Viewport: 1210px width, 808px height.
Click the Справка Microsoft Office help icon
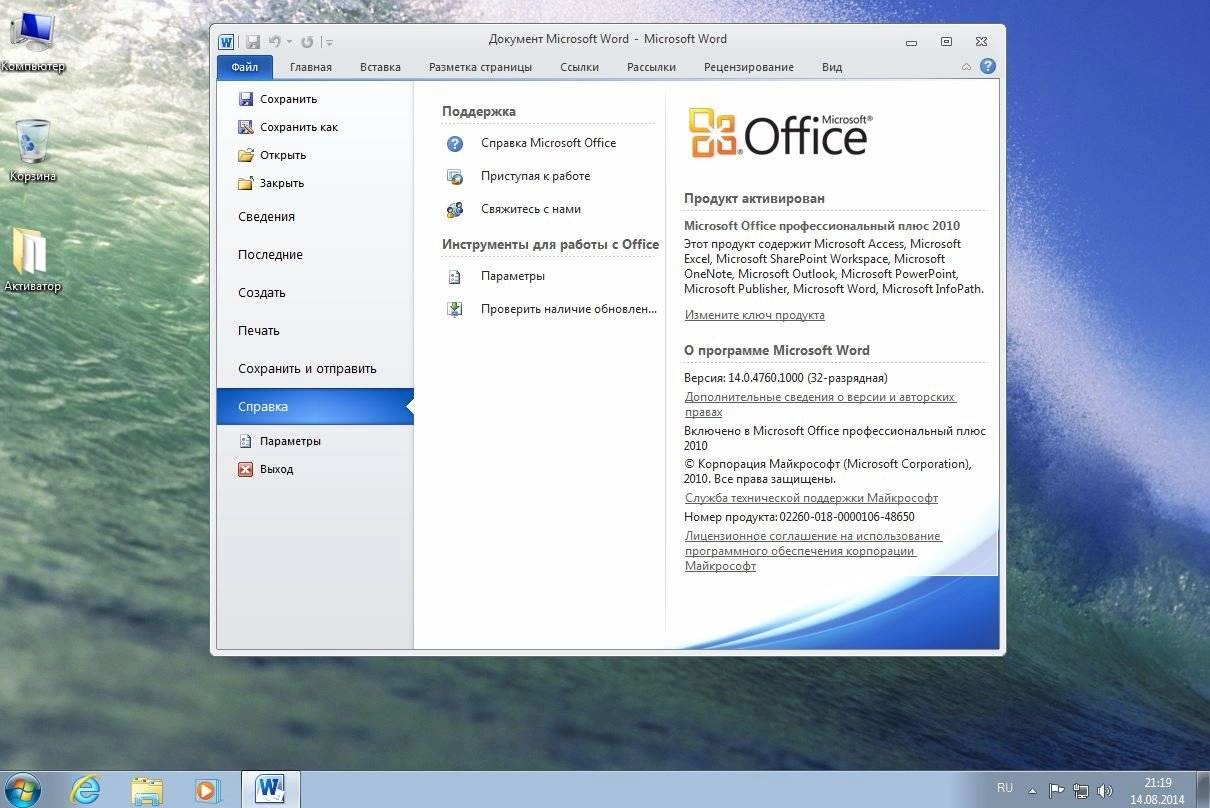pos(455,144)
